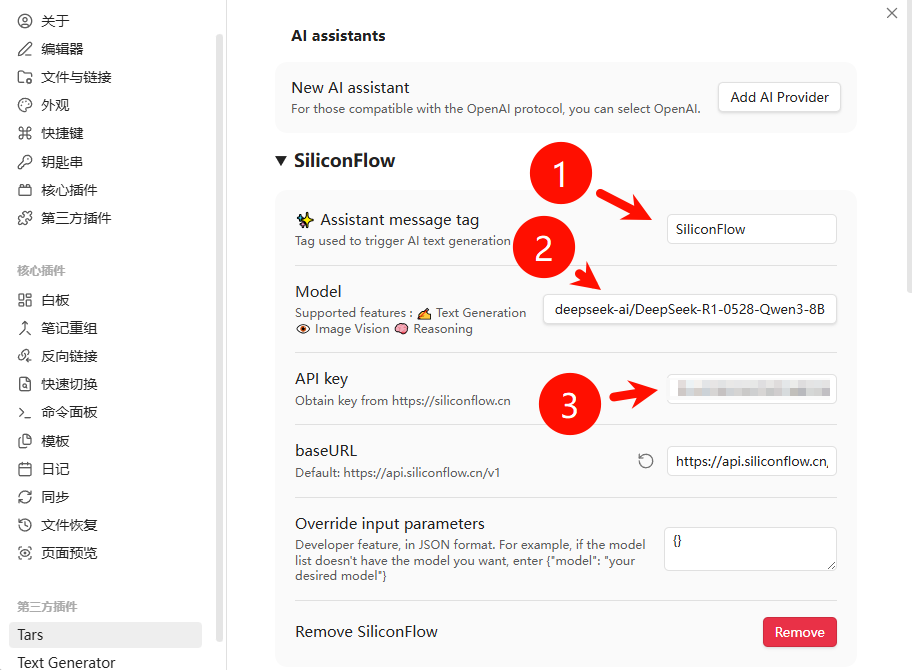Viewport: 912px width, 670px height.
Task: Click the 外观 palette icon
Action: pyautogui.click(x=24, y=105)
